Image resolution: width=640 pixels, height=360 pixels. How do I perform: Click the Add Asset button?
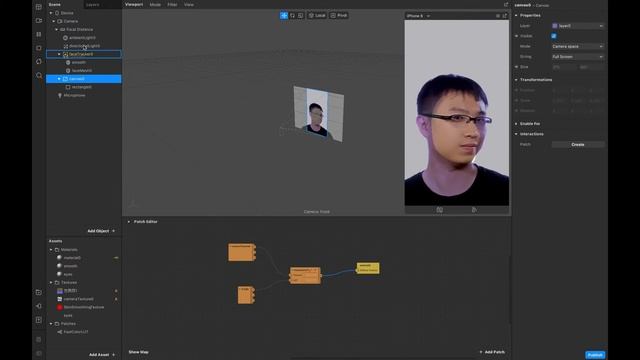tap(102, 355)
